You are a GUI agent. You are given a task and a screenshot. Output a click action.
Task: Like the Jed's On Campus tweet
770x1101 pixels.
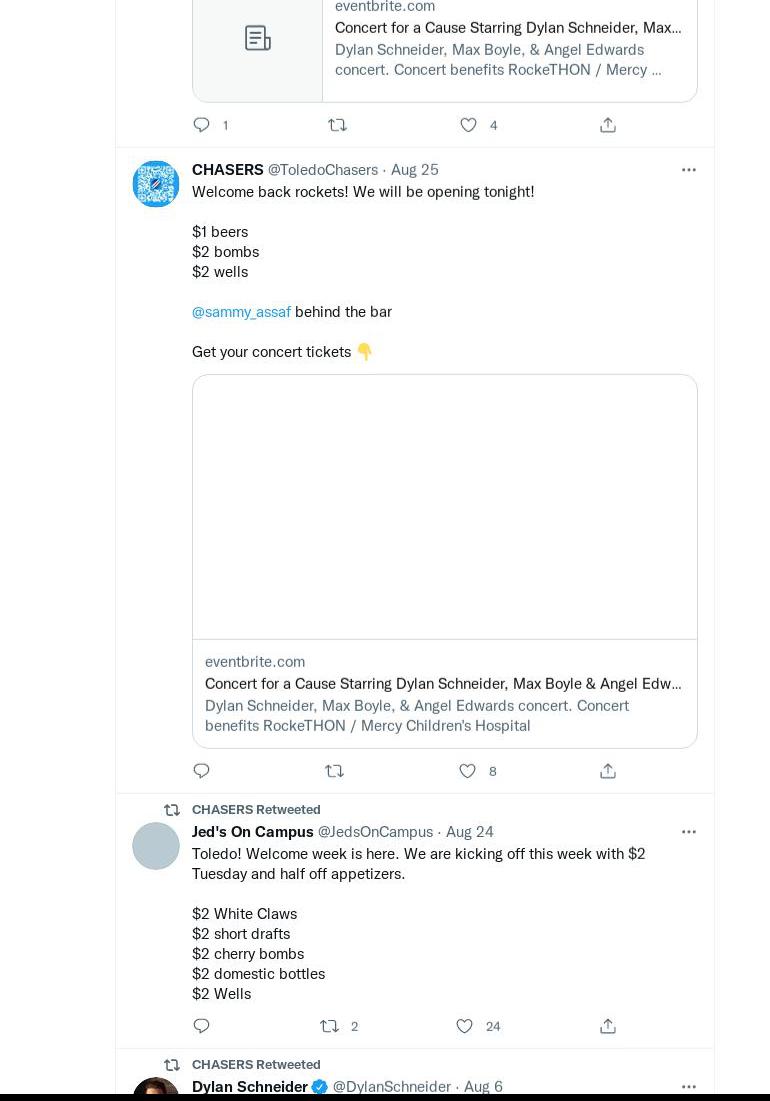coord(465,1026)
